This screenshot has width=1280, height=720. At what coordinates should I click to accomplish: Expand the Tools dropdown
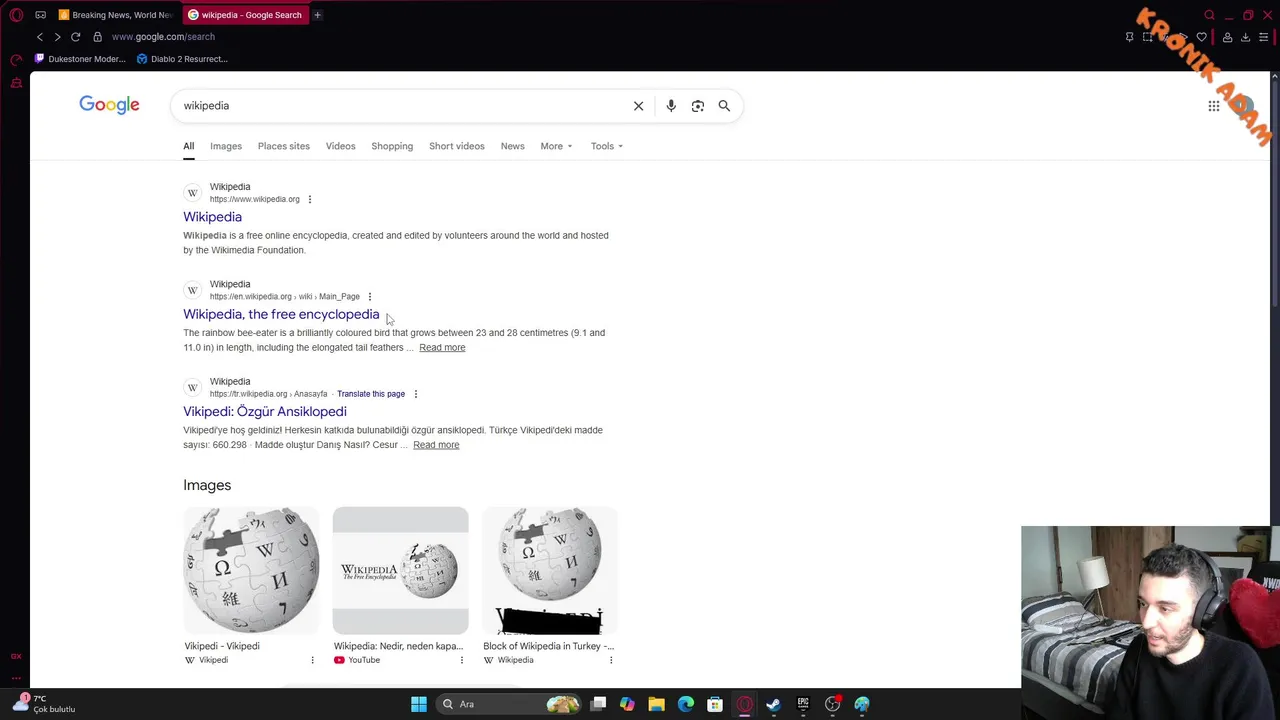click(606, 146)
